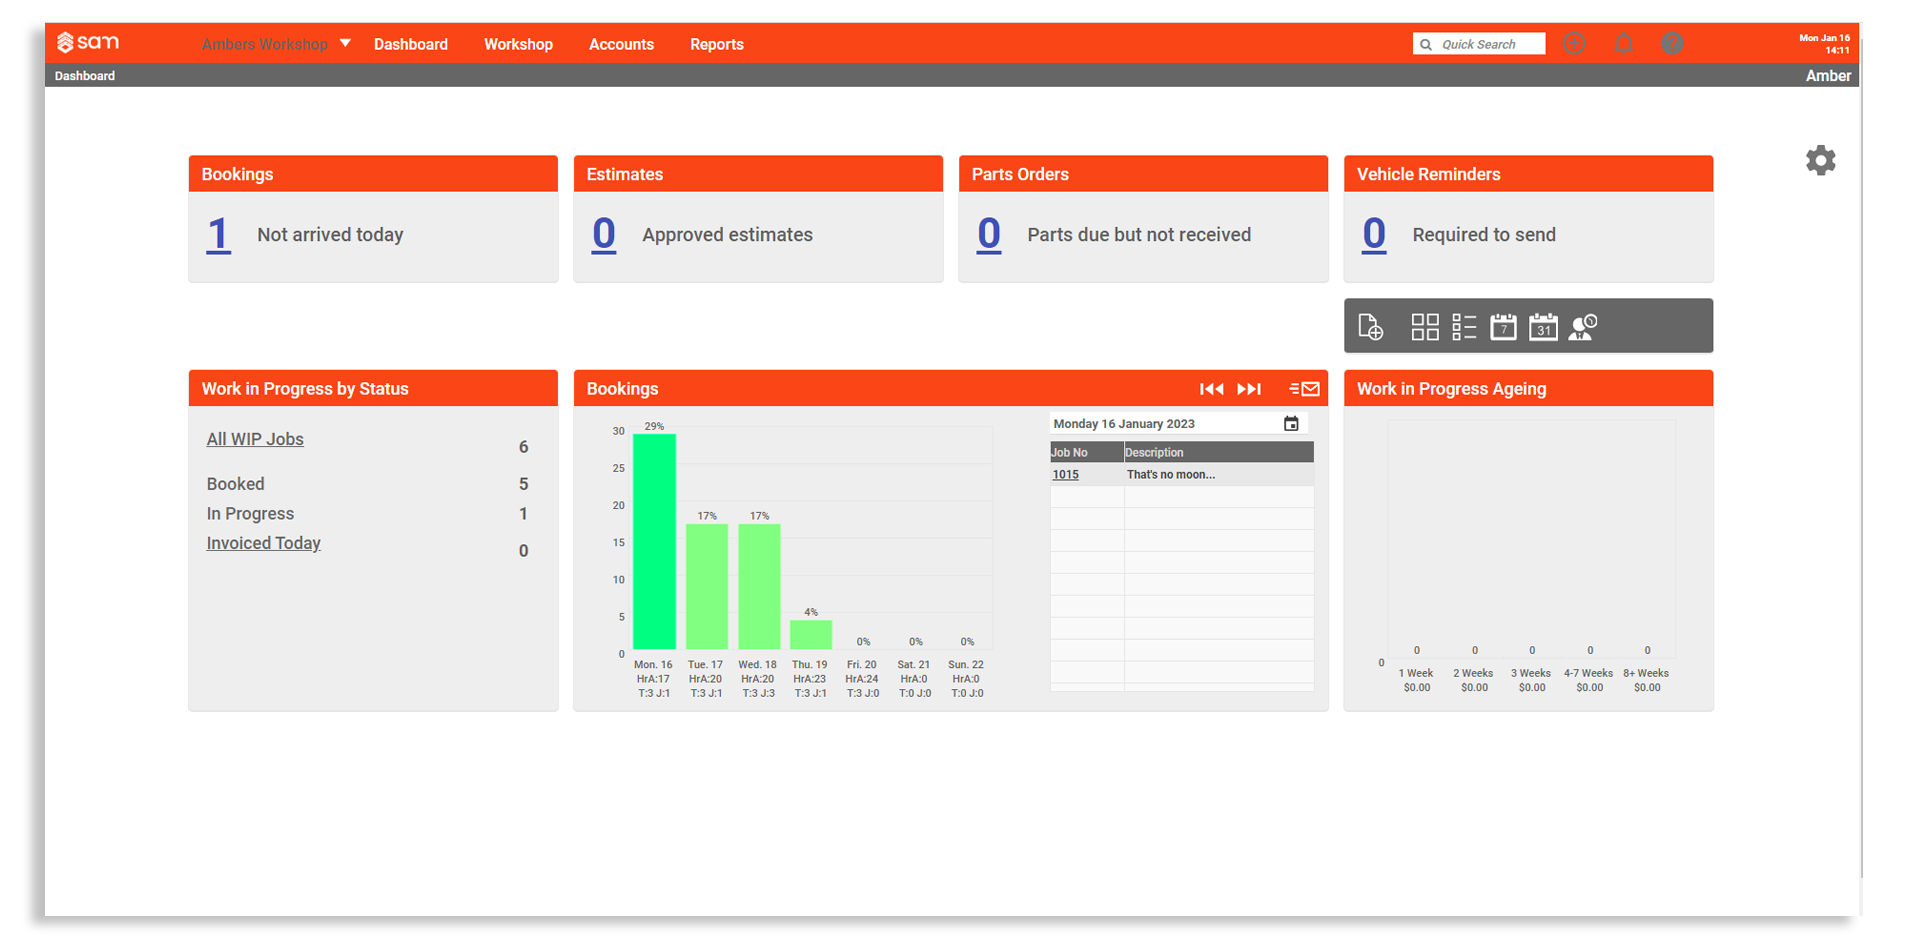This screenshot has height=938, width=1907.
Task: Click the create new job document icon
Action: pos(1371,325)
